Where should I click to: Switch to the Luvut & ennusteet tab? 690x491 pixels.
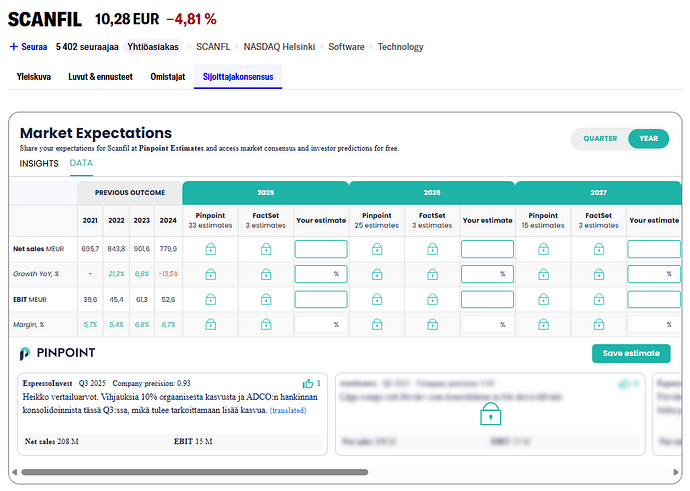100,76
